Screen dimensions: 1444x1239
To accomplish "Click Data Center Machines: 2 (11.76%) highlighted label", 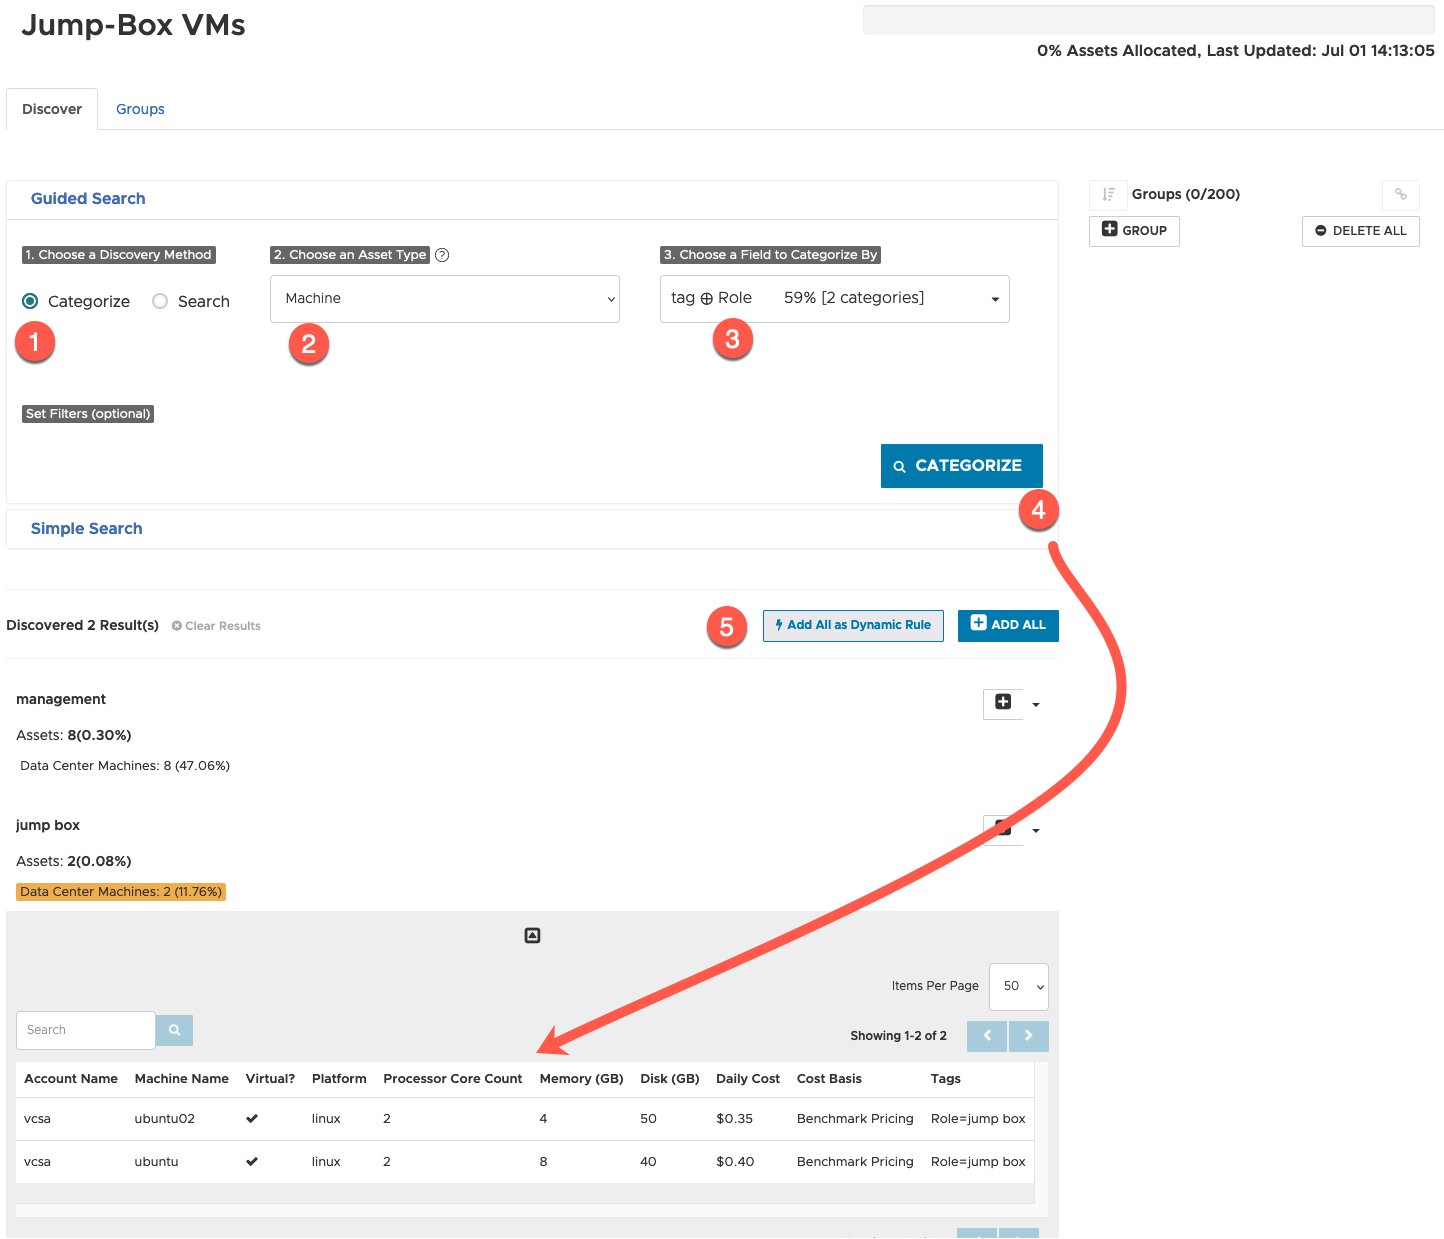I will (121, 892).
